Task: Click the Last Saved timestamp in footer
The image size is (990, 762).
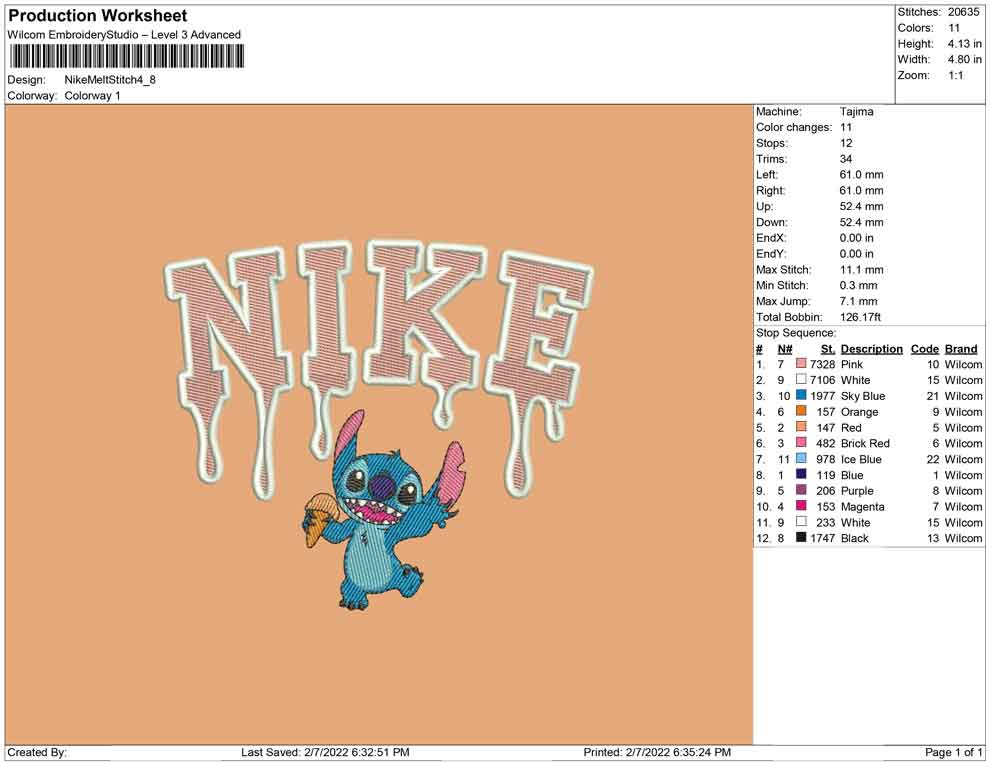Action: 325,752
